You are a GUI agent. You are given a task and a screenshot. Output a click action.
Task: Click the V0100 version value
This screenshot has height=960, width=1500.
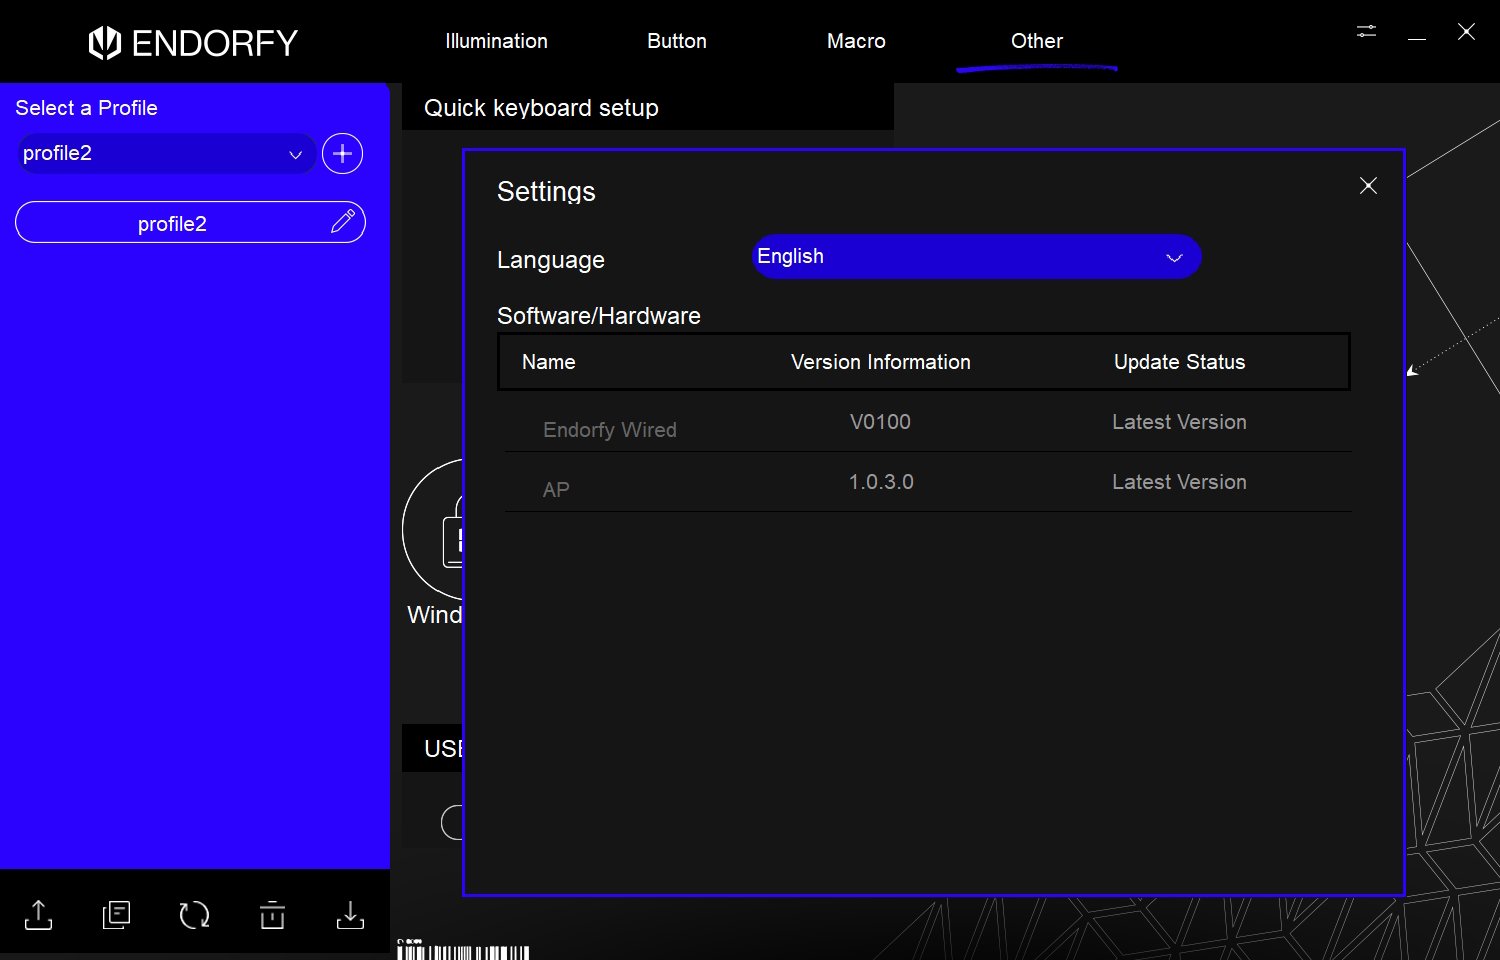tap(880, 422)
